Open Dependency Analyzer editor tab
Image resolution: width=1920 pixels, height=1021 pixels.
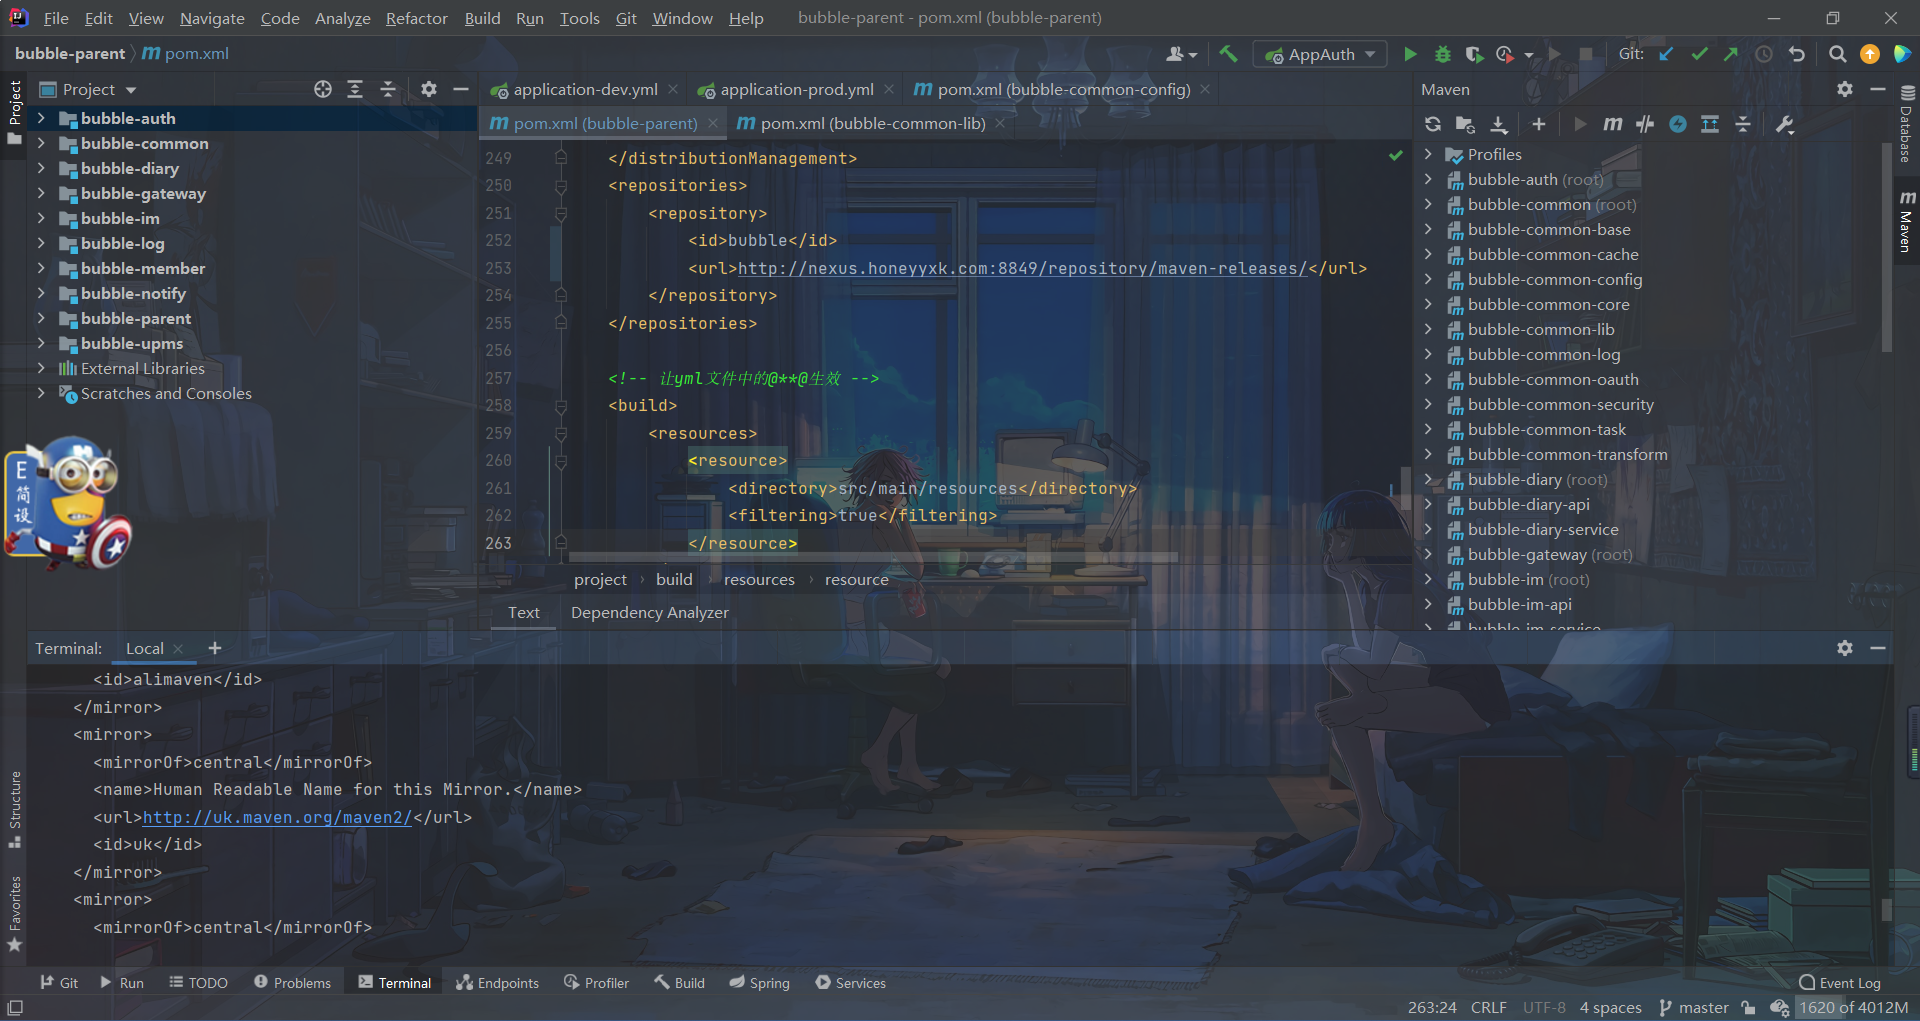(x=649, y=612)
